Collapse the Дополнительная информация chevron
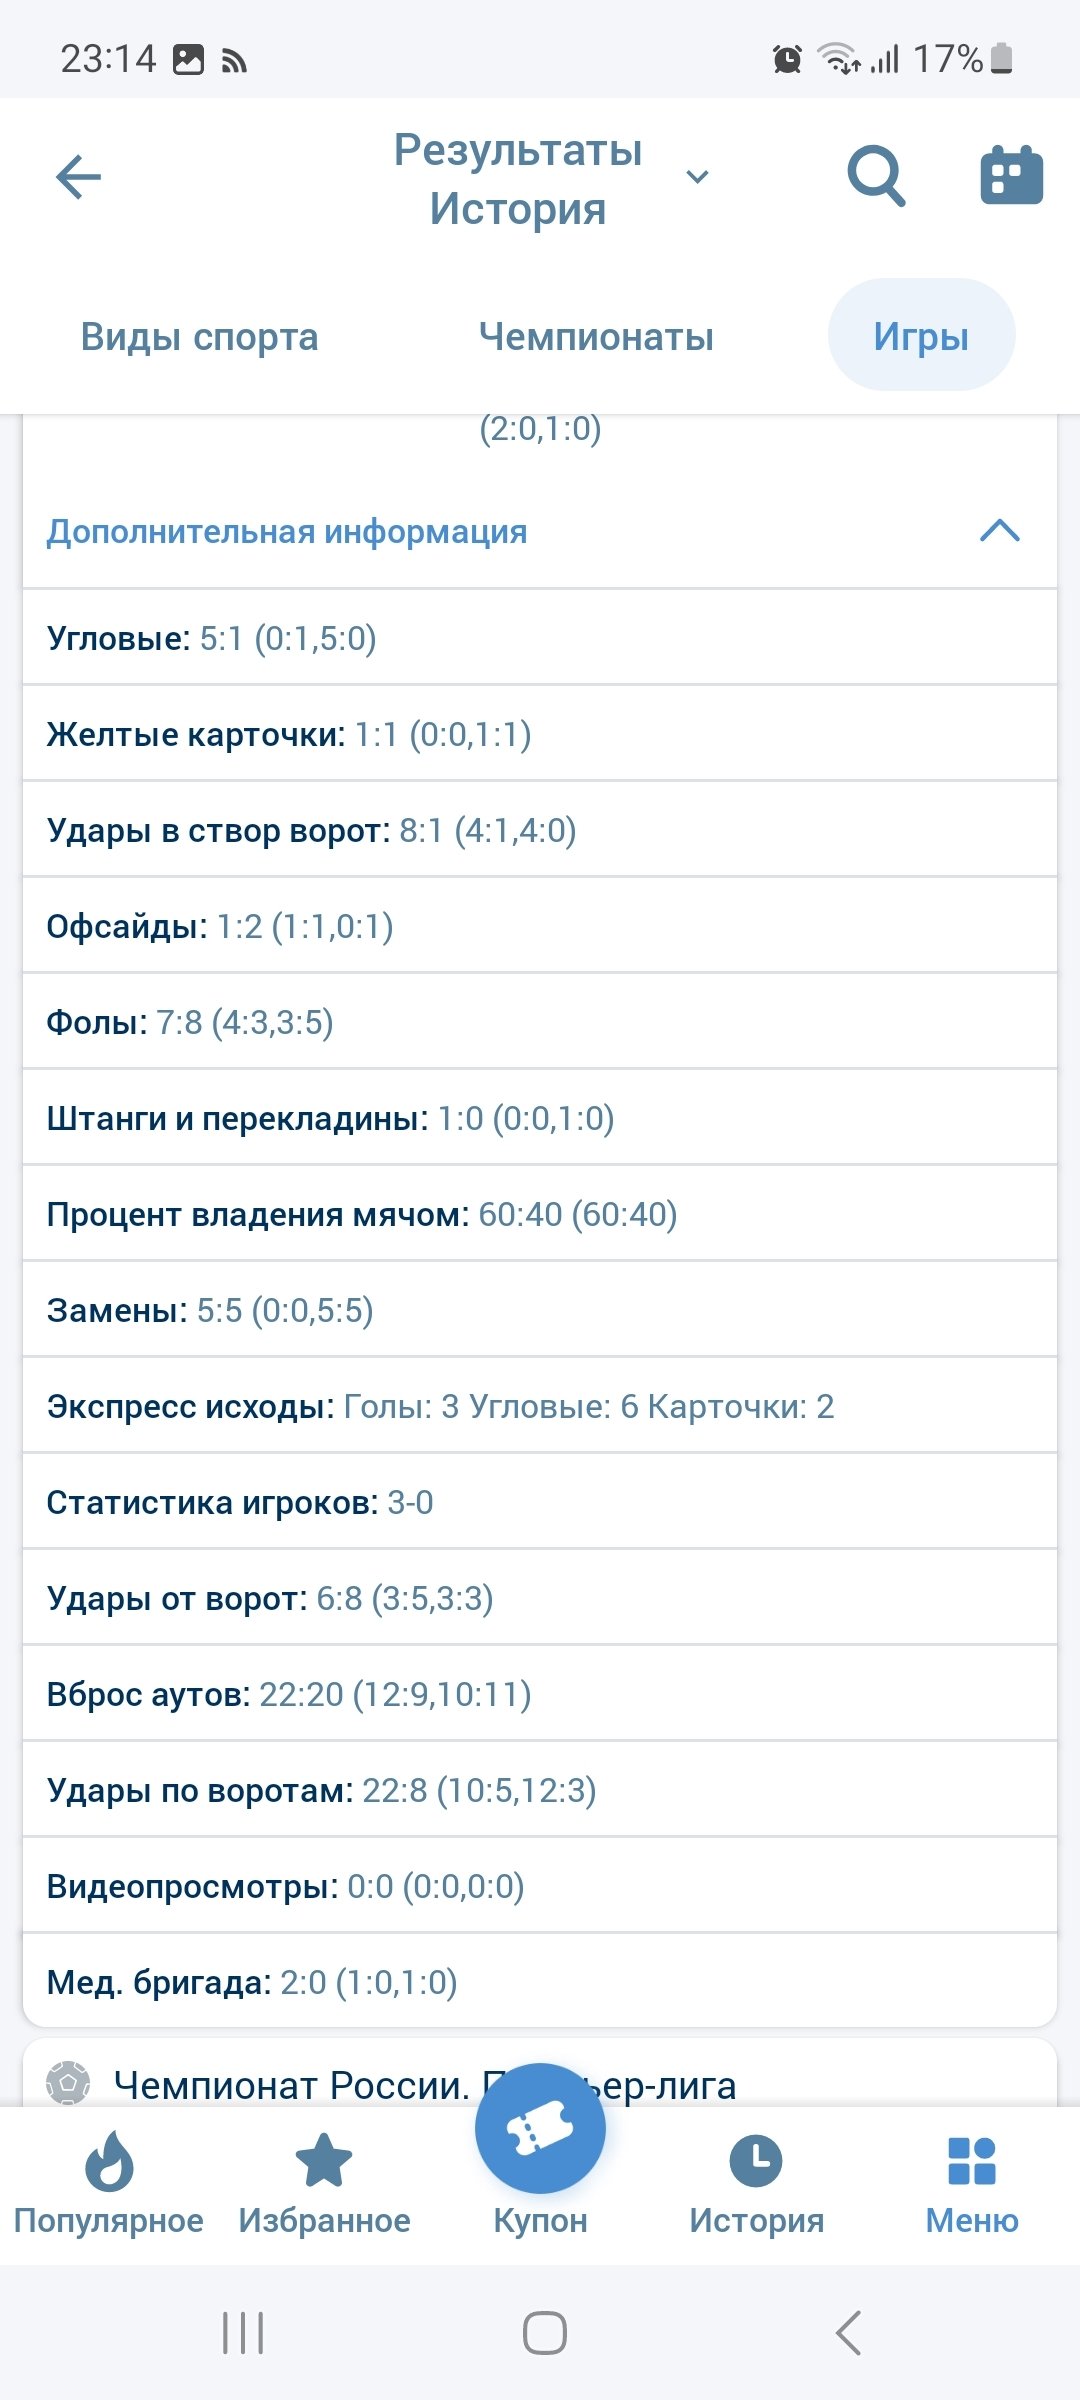1080x2400 pixels. [x=1000, y=531]
